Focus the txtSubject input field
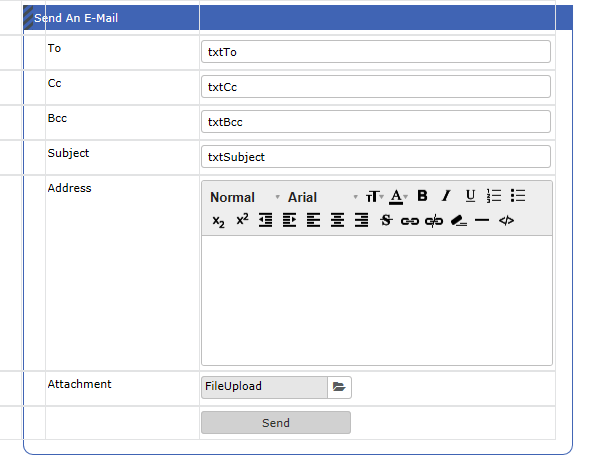The width and height of the screenshot is (594, 457). (x=376, y=157)
